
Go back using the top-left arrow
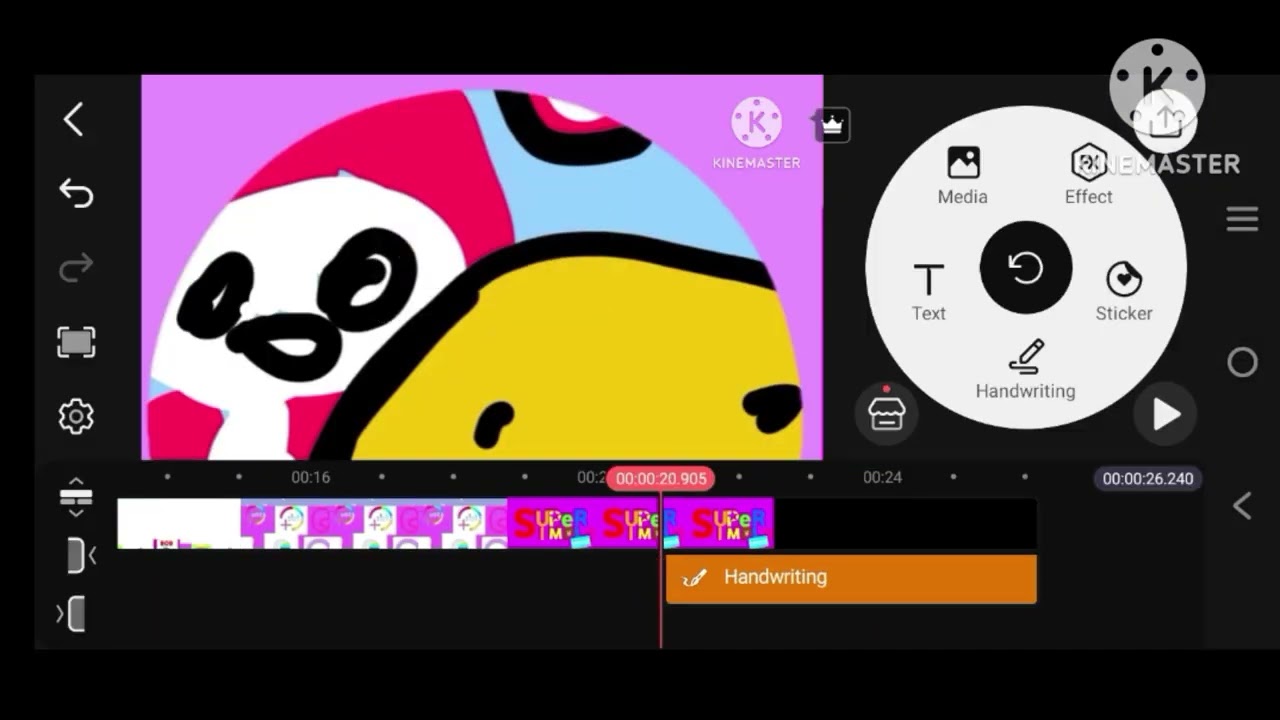click(x=74, y=120)
